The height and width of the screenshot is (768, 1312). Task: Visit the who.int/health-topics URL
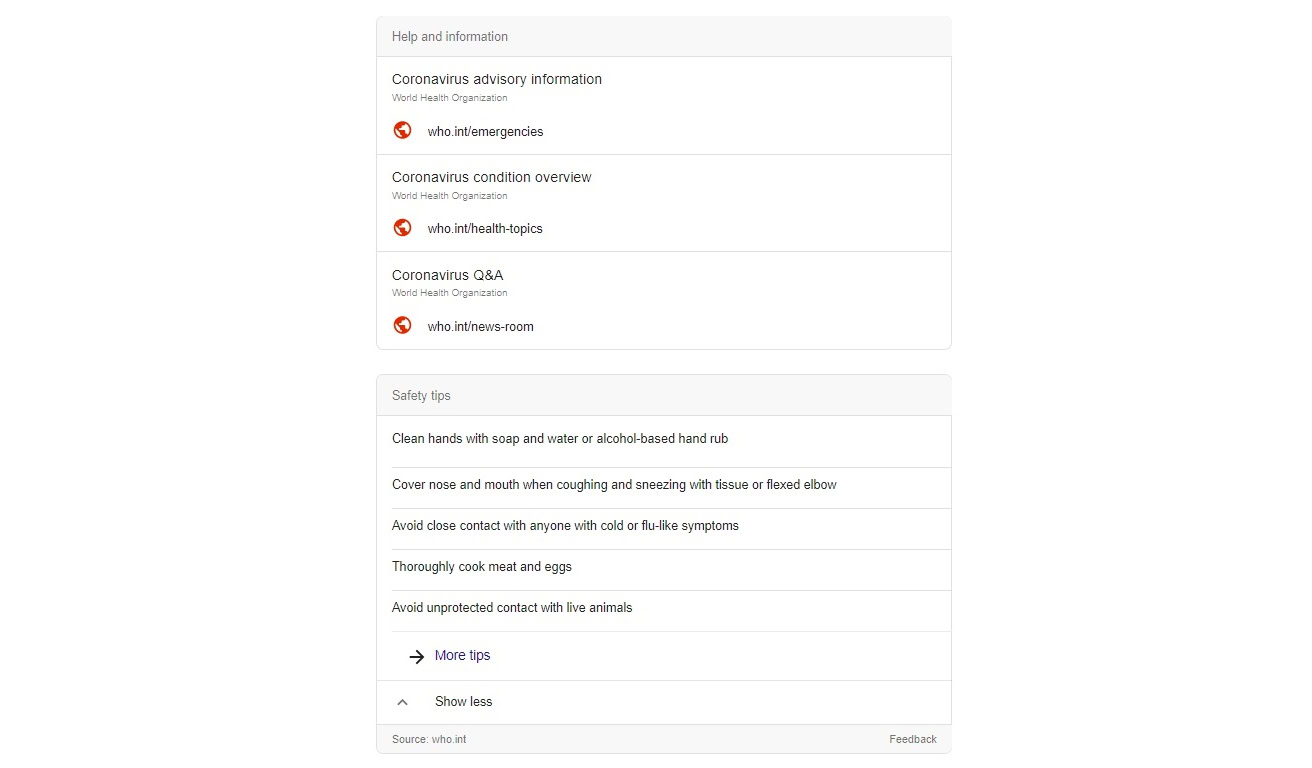pyautogui.click(x=485, y=228)
